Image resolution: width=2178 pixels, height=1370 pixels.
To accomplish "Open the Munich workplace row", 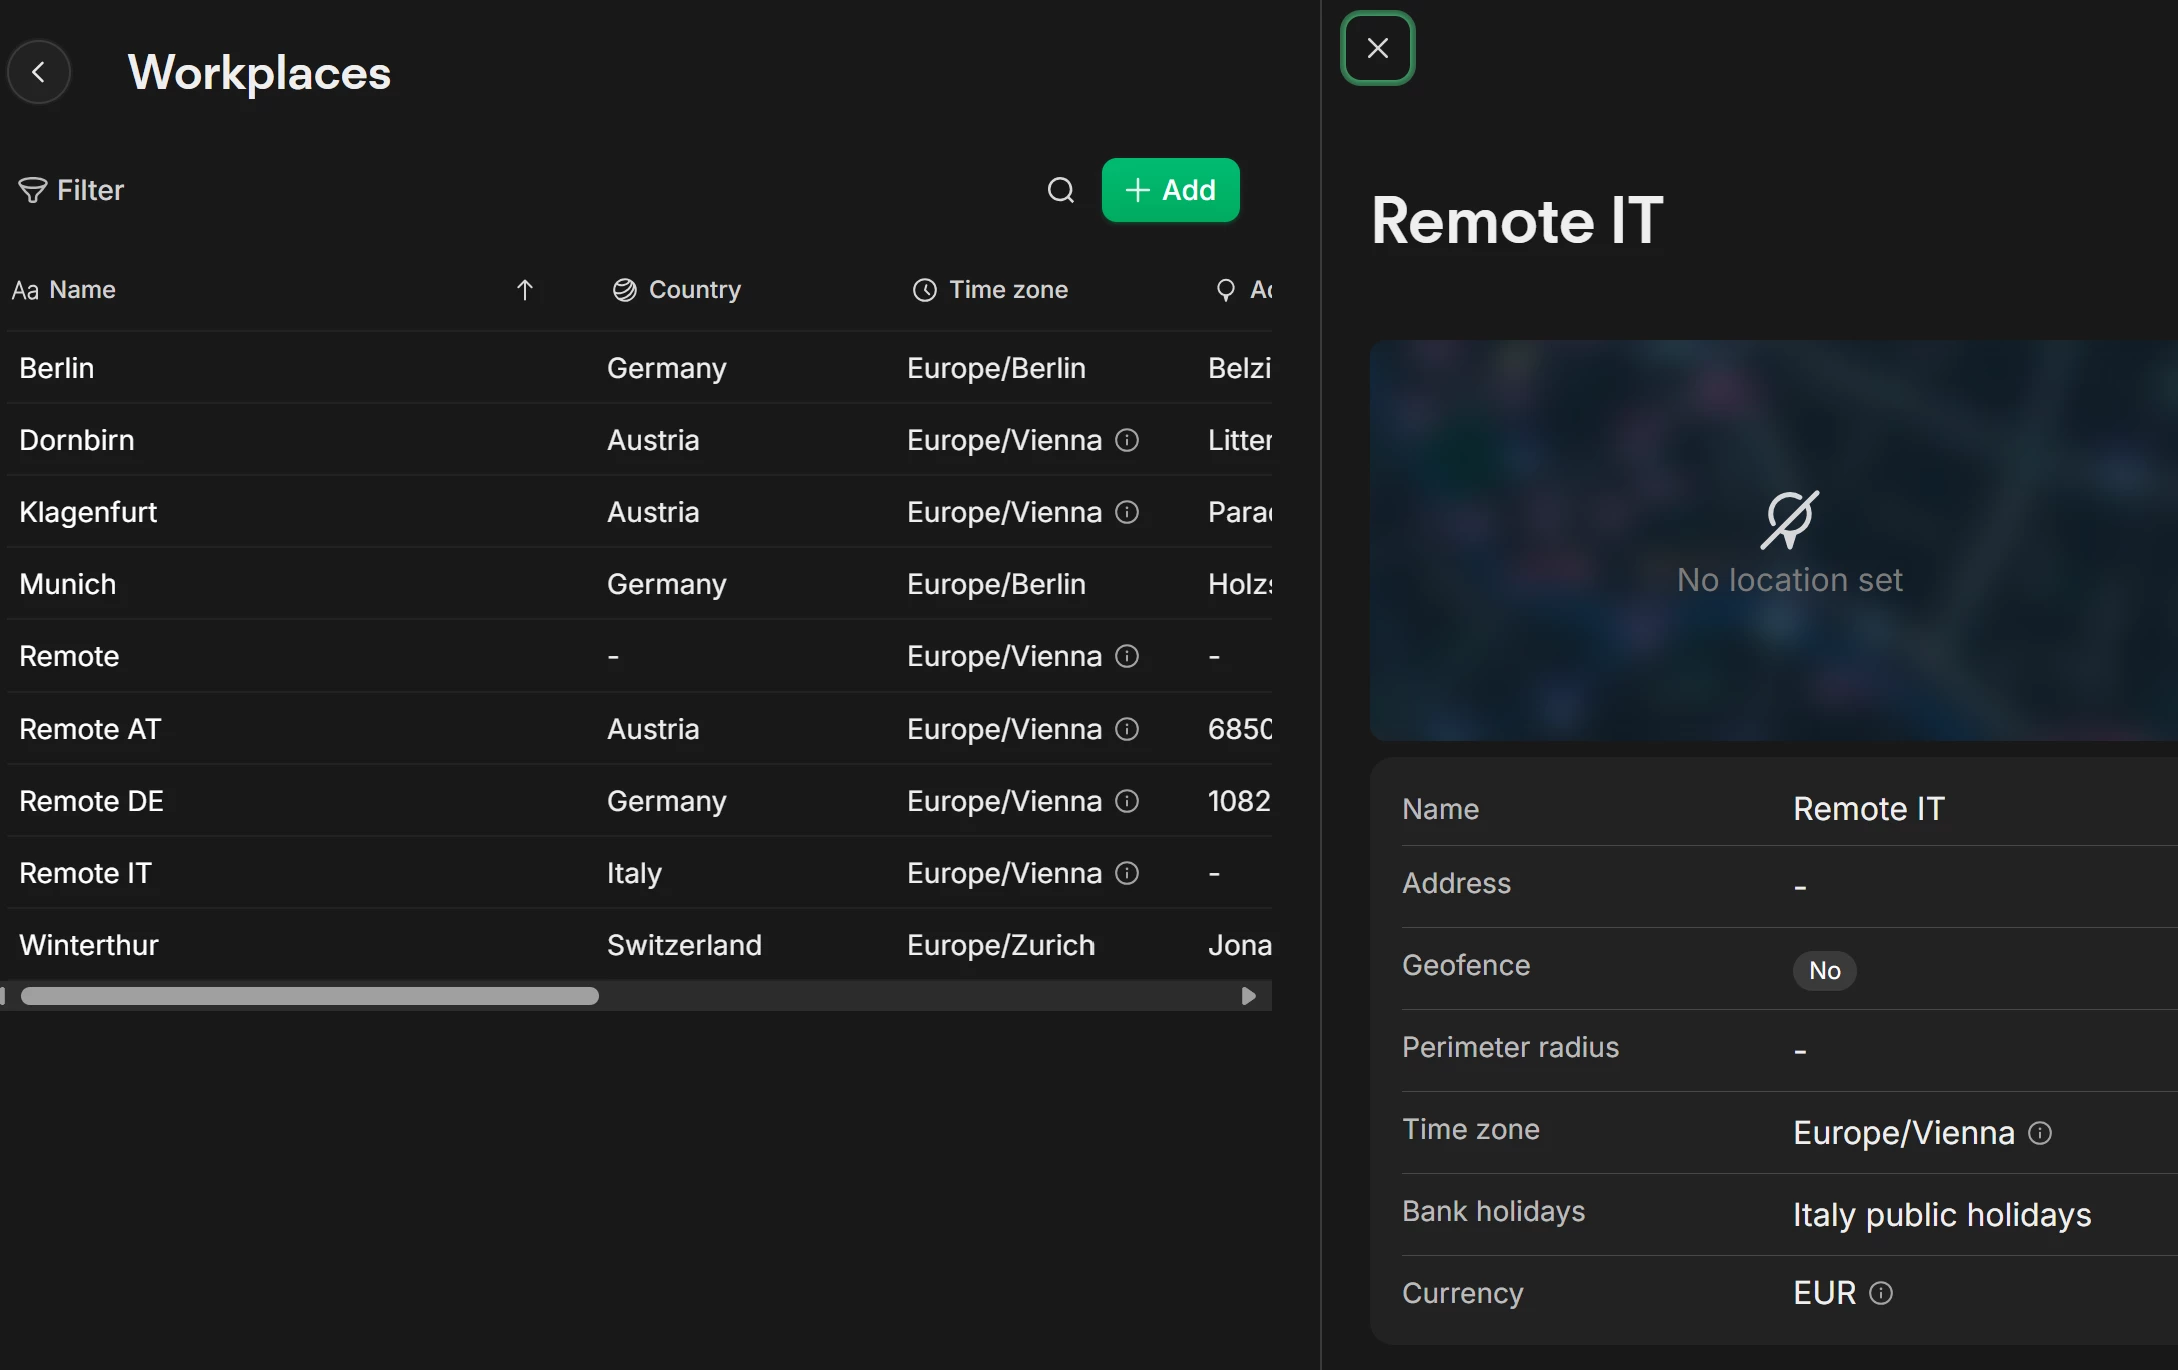I will pos(640,584).
